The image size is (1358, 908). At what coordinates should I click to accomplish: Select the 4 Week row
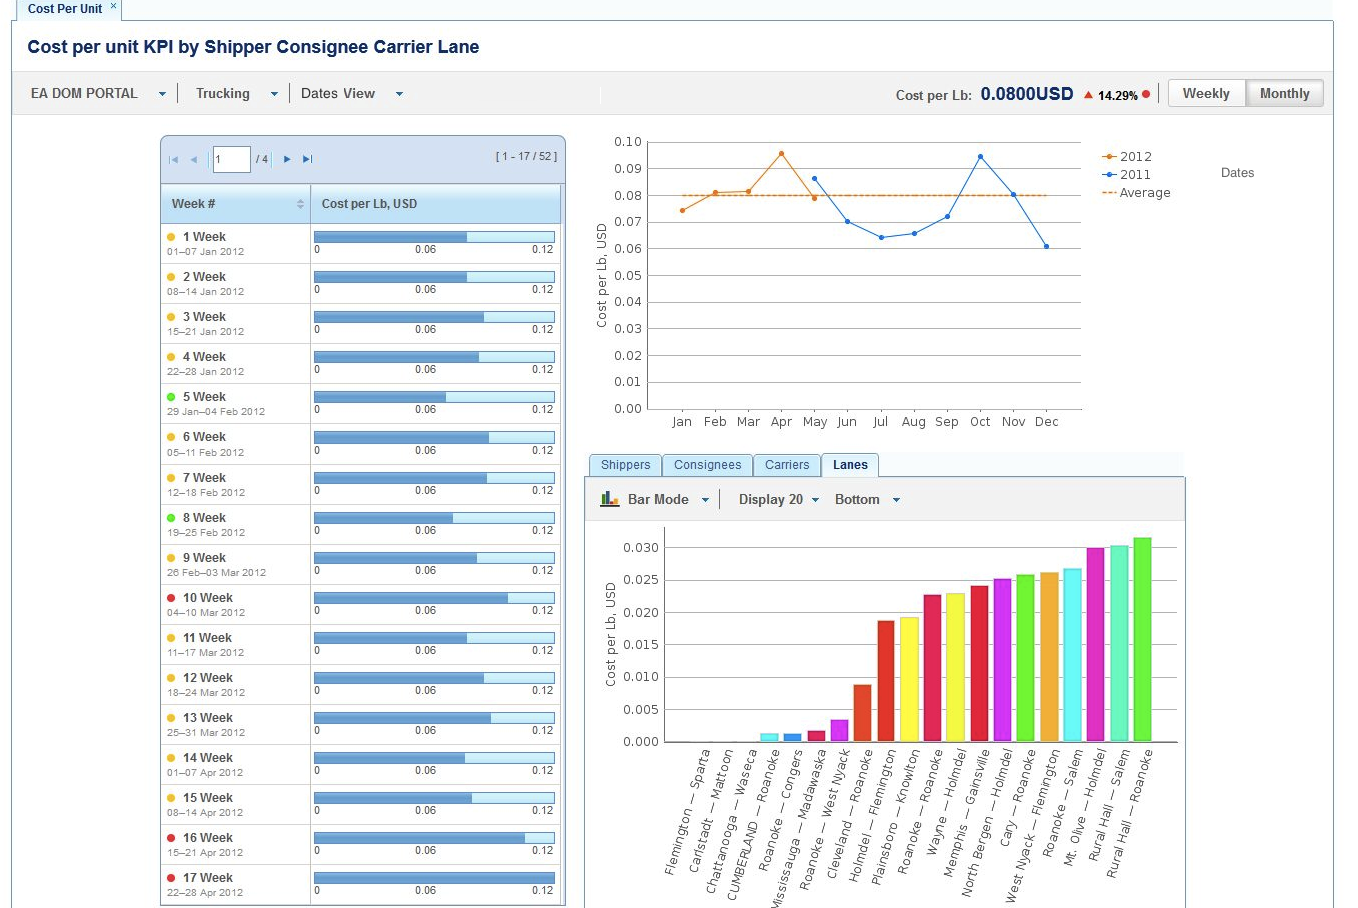point(363,364)
